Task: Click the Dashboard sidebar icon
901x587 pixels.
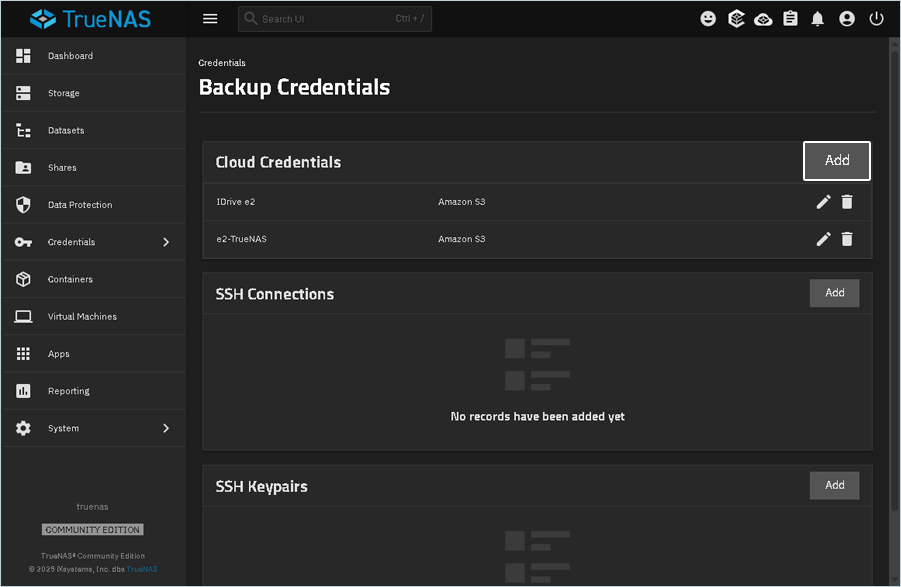Action: [23, 56]
